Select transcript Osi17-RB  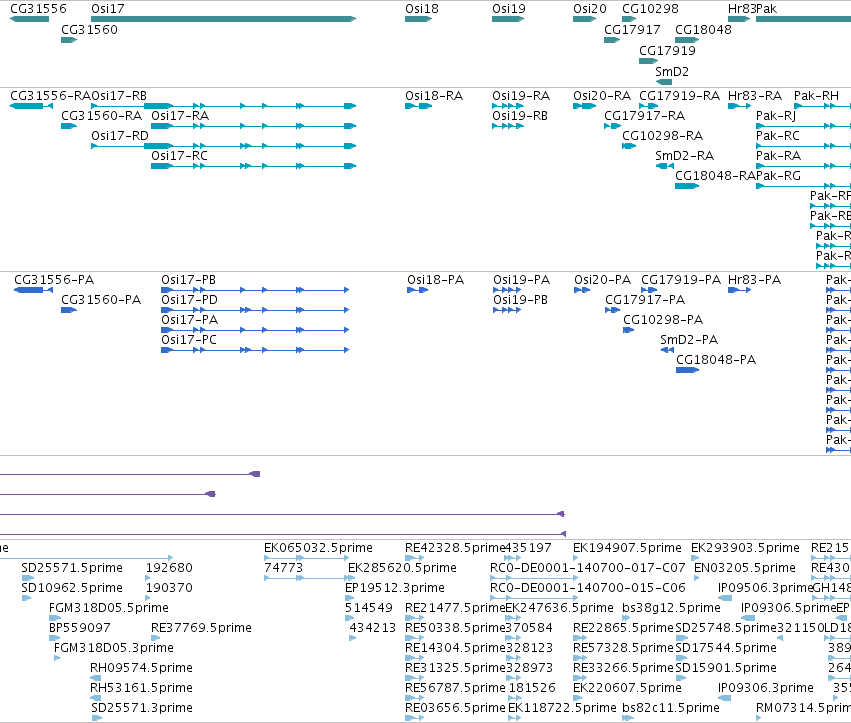[x=119, y=96]
